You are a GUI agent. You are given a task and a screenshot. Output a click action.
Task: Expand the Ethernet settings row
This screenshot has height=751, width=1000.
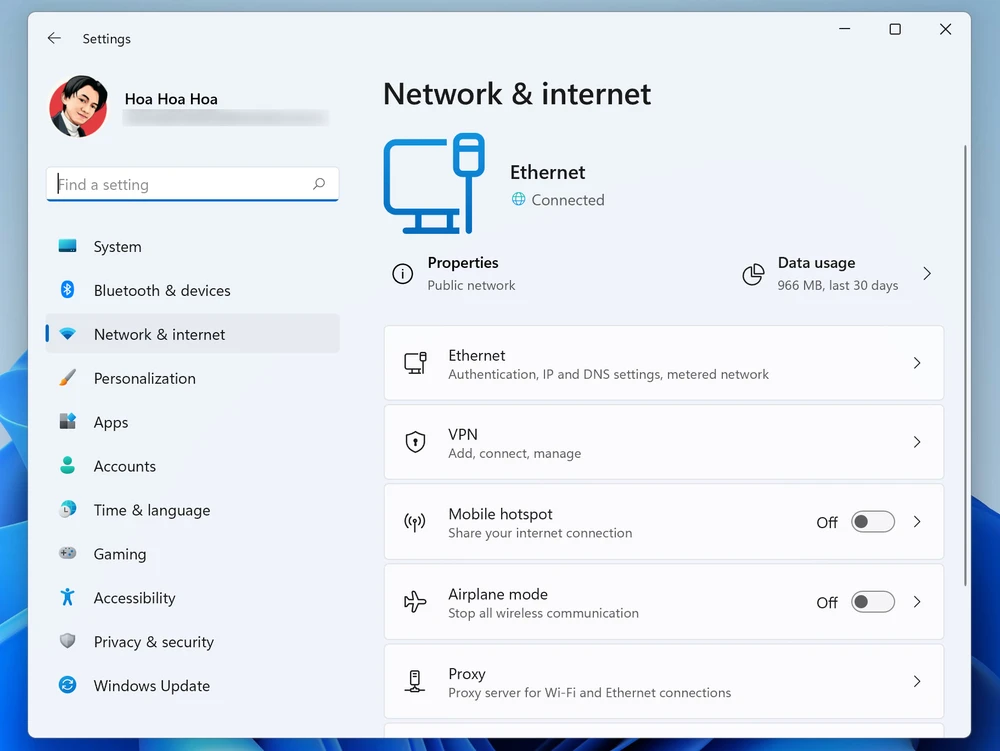(663, 363)
